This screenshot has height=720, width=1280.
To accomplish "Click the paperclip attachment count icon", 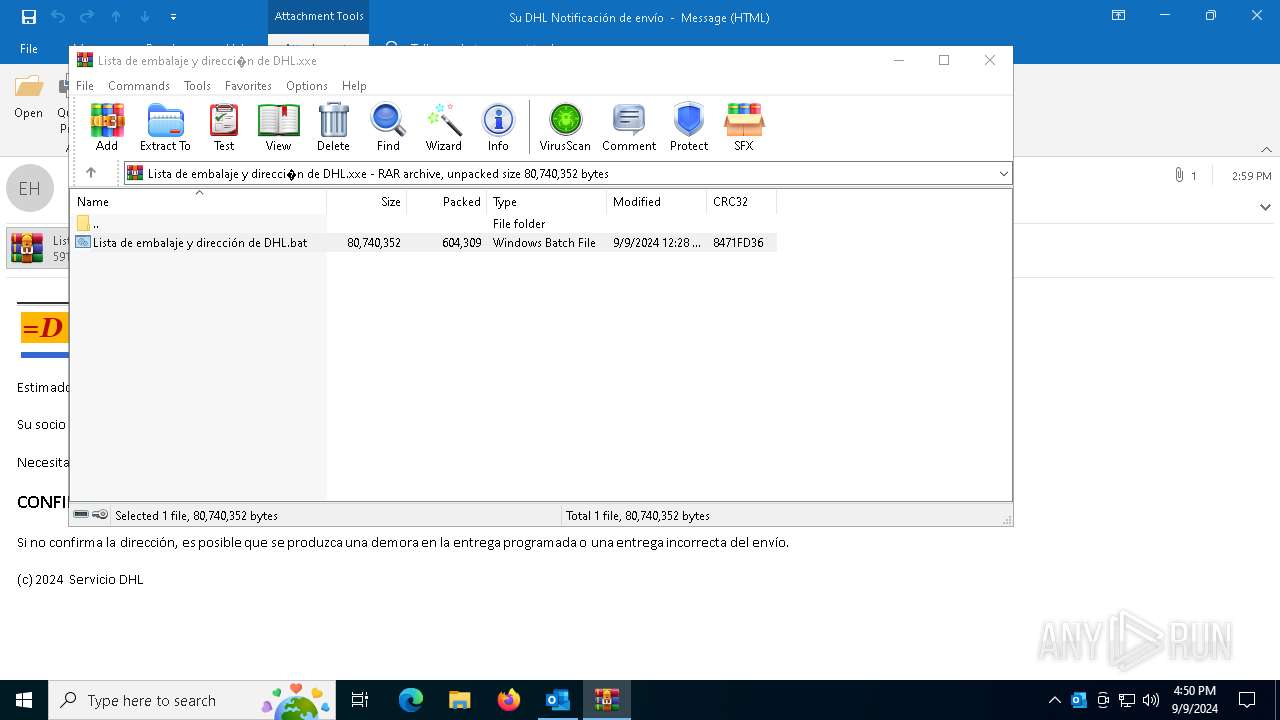I will tap(1179, 175).
